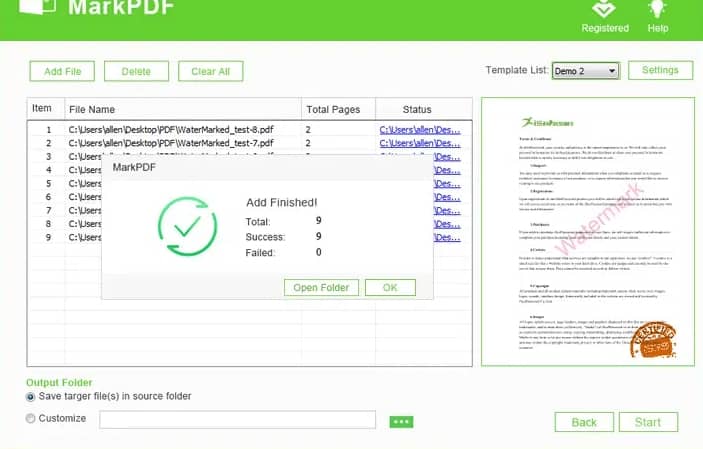Click the green checkmark success icon
The width and height of the screenshot is (703, 449).
pyautogui.click(x=187, y=227)
